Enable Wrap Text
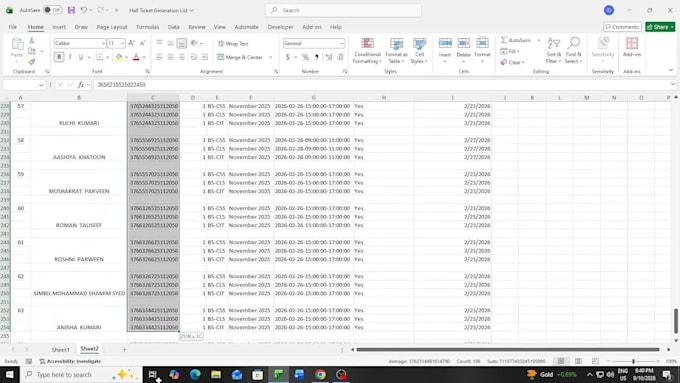 (233, 43)
